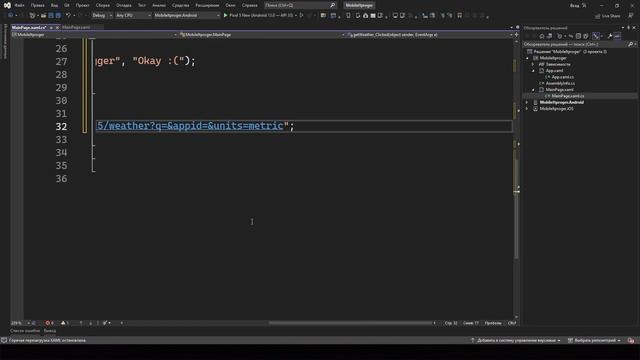Click the Undo toolbar icon

pyautogui.click(x=68, y=16)
